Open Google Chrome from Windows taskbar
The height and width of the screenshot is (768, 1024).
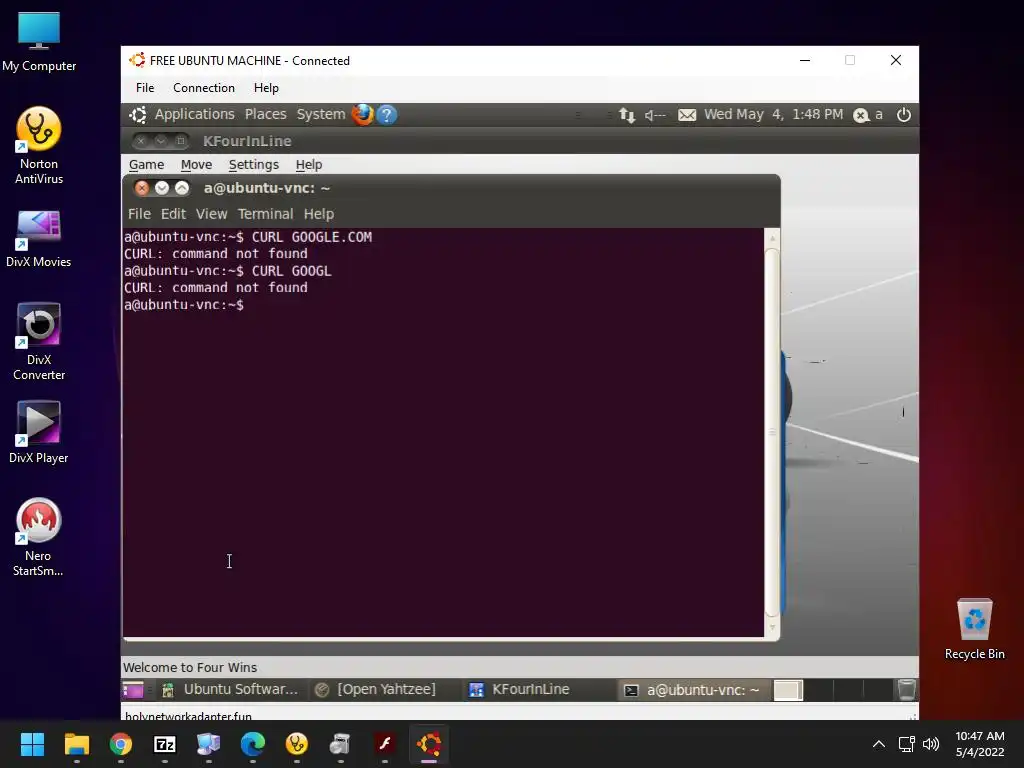121,744
